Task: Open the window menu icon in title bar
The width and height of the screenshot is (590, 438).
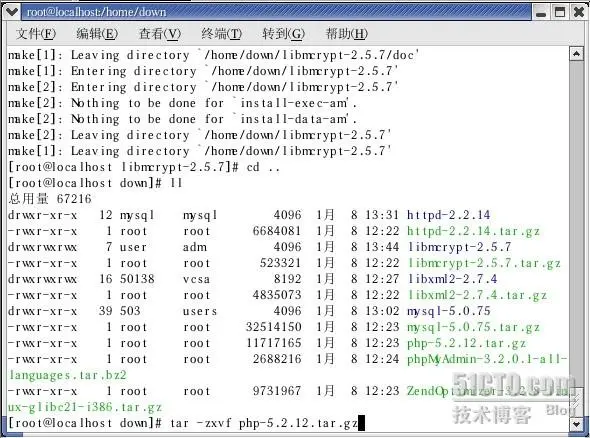Action: coord(11,12)
